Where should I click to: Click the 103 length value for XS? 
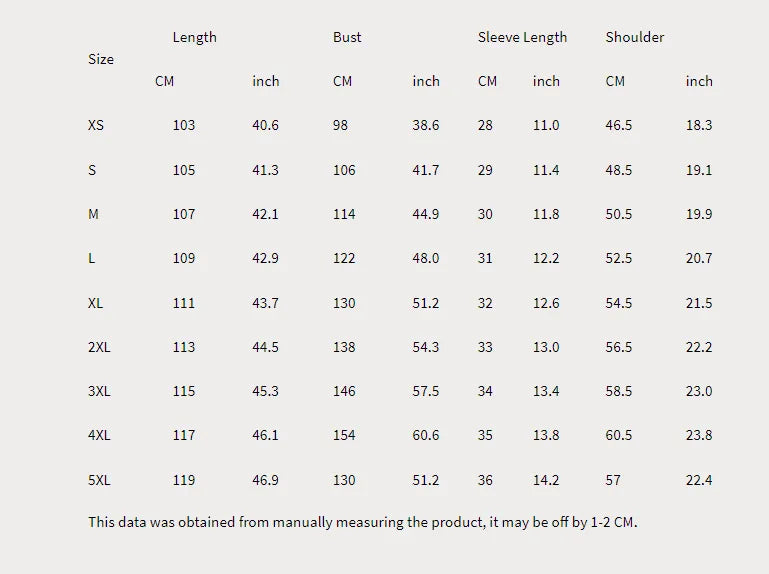click(x=183, y=125)
